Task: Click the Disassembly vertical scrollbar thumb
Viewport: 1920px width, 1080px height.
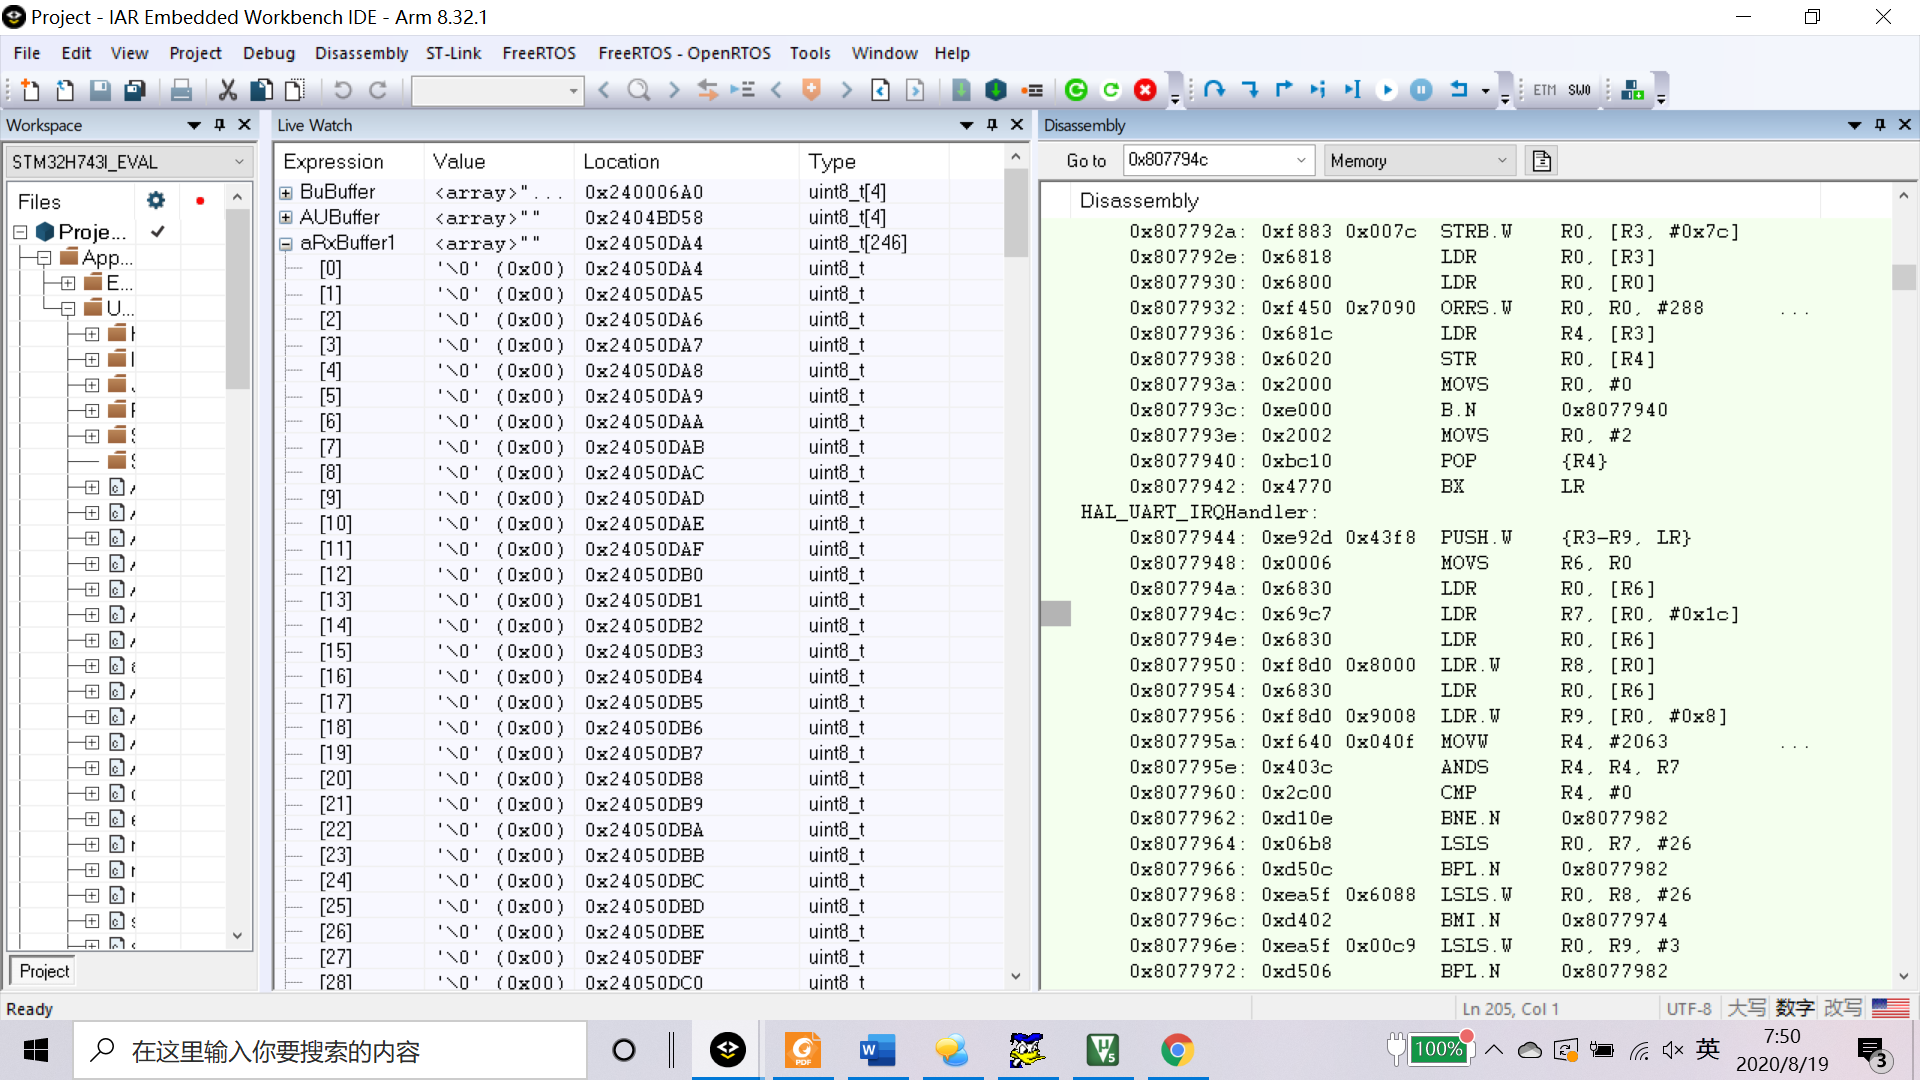Action: [1904, 277]
